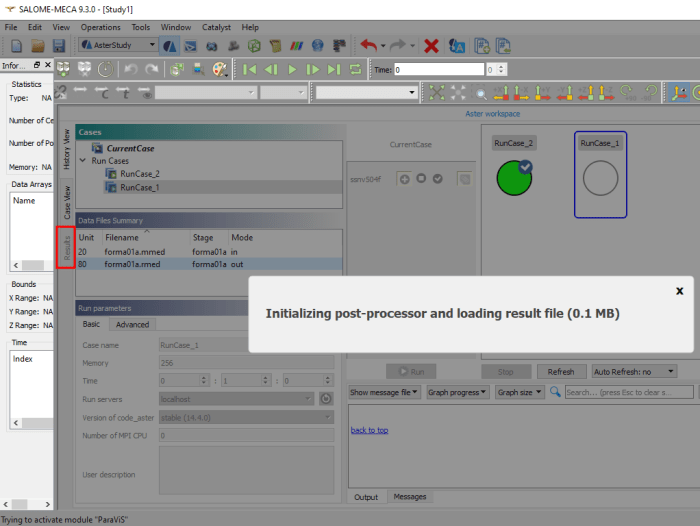Open the redo history dropdown arrow
This screenshot has height=526, width=700.
coord(412,46)
